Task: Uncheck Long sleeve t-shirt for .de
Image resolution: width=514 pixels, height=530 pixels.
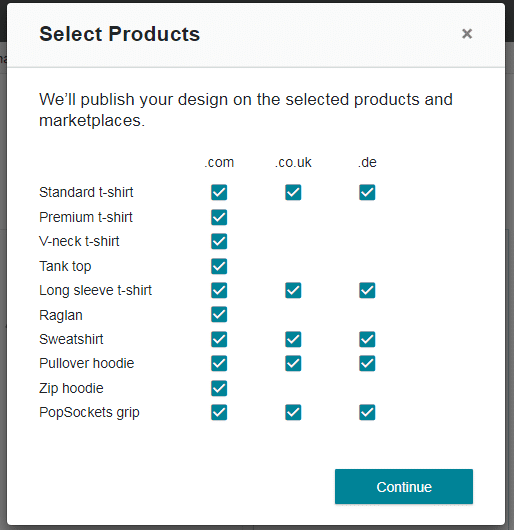Action: click(x=367, y=290)
